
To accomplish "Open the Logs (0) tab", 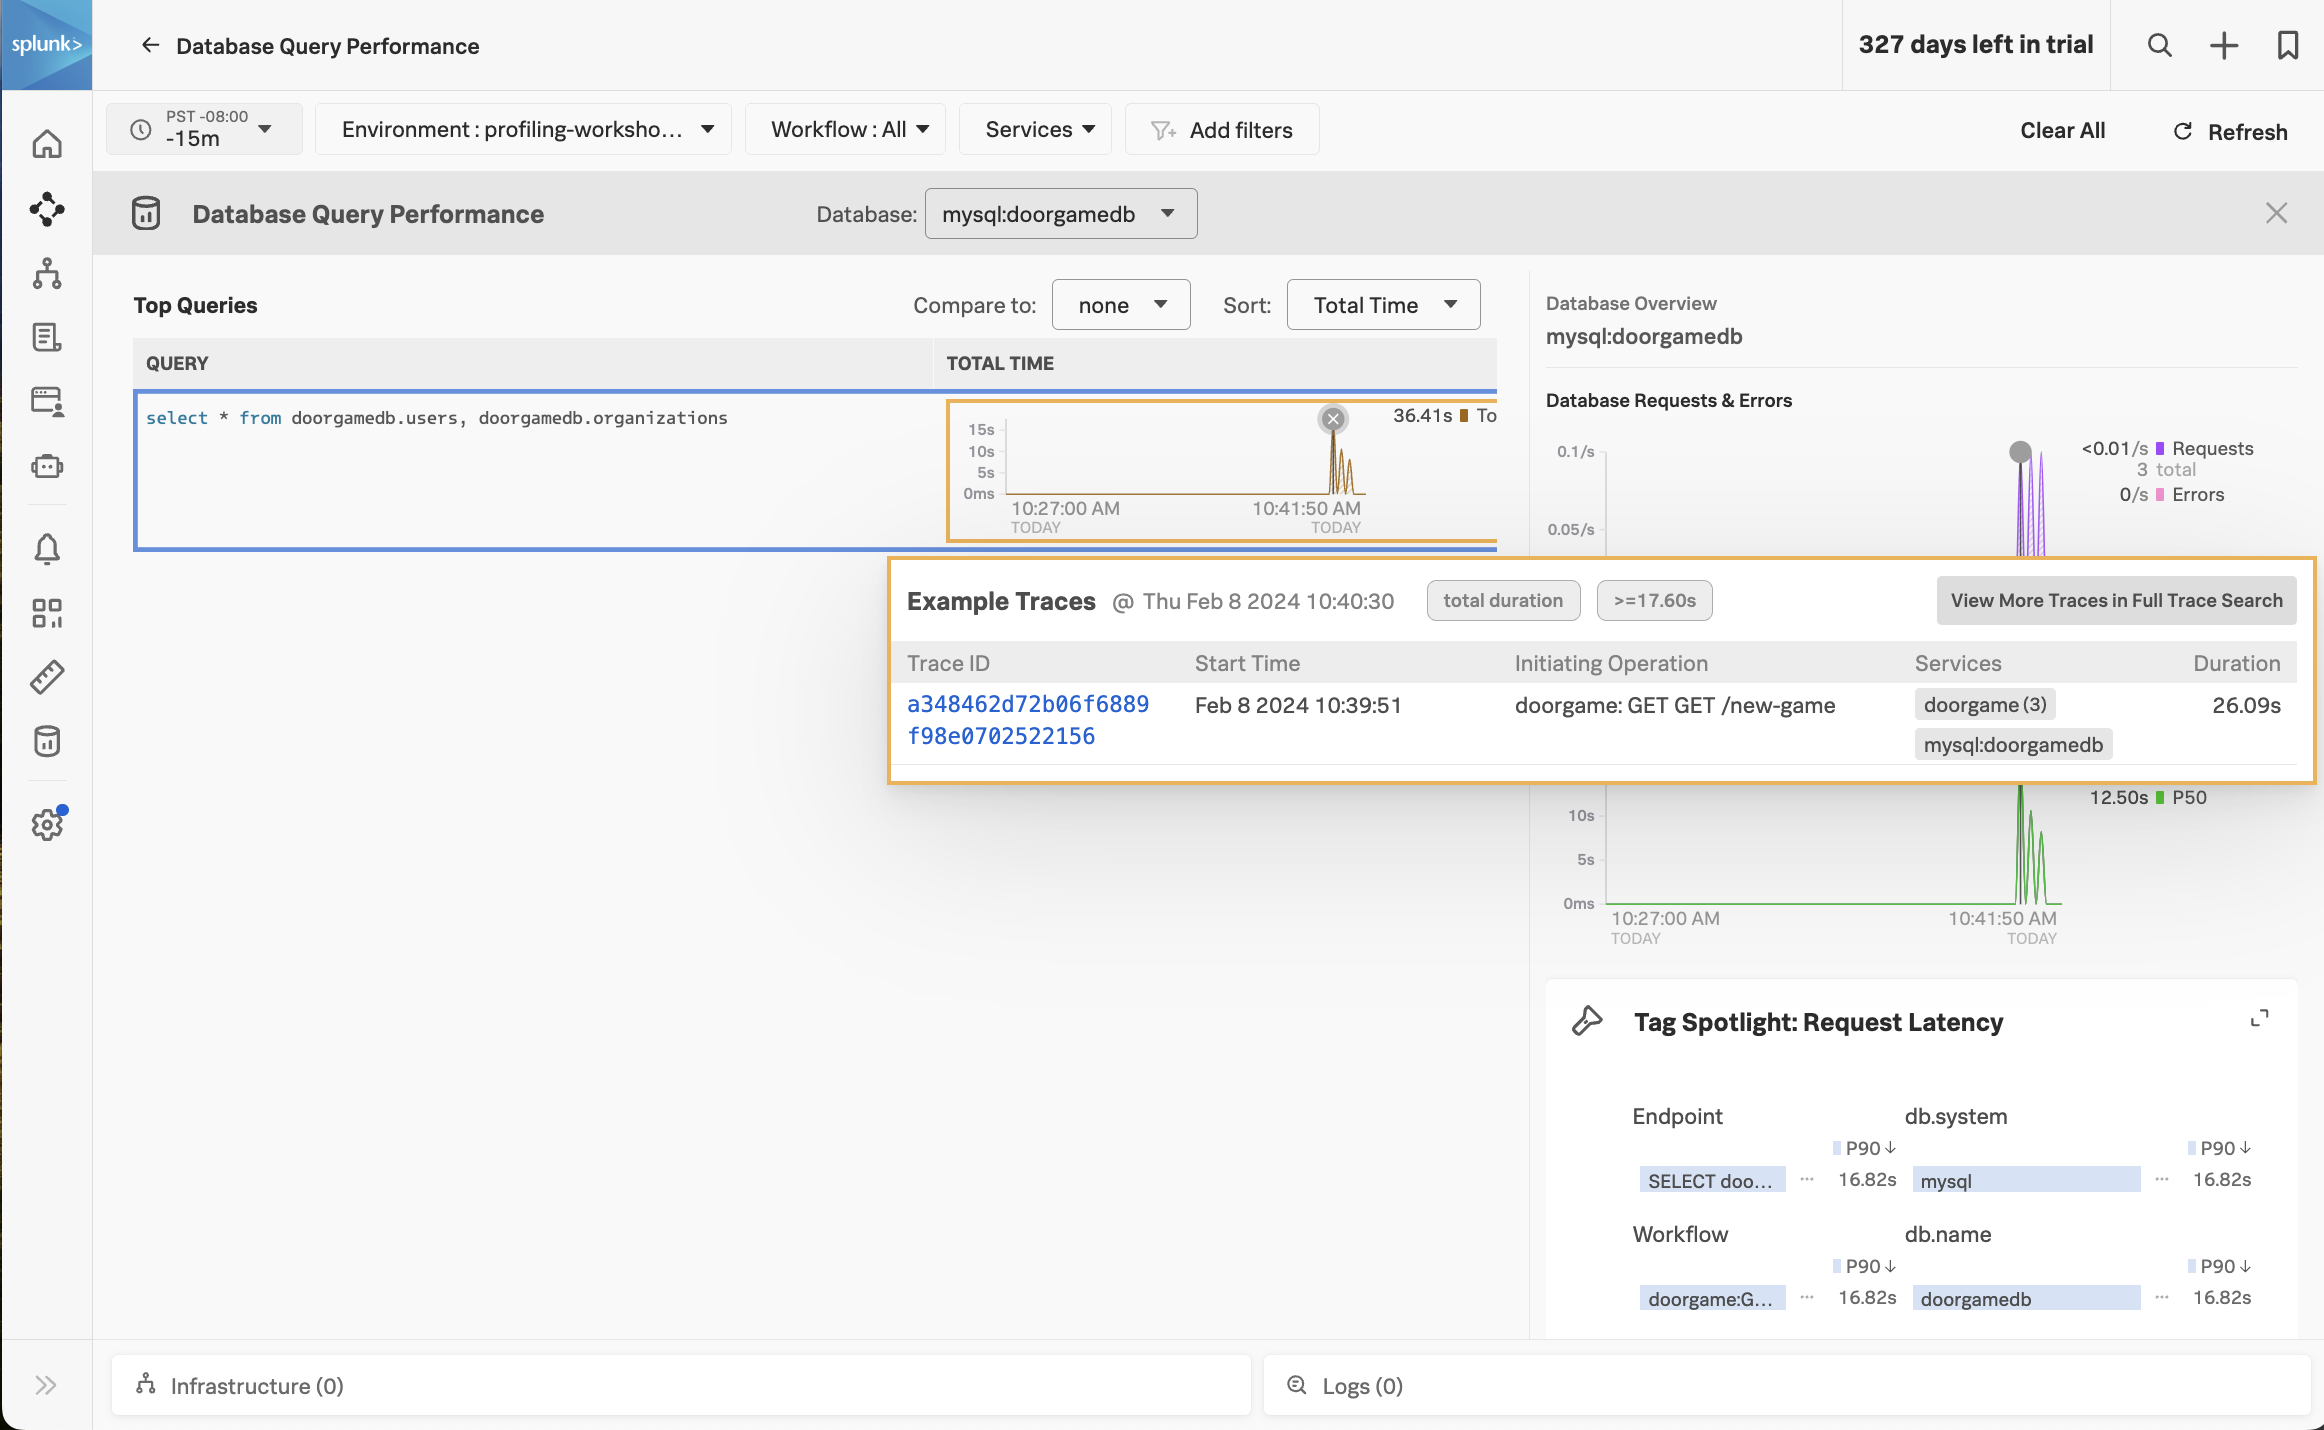I will pyautogui.click(x=1362, y=1386).
